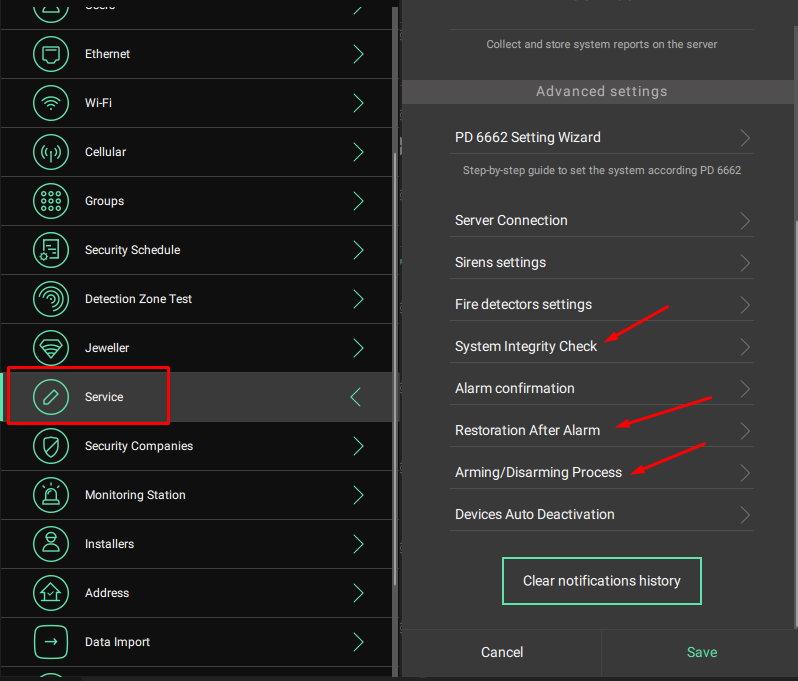The image size is (798, 681).
Task: Expand the Installers row chevron
Action: pos(358,544)
